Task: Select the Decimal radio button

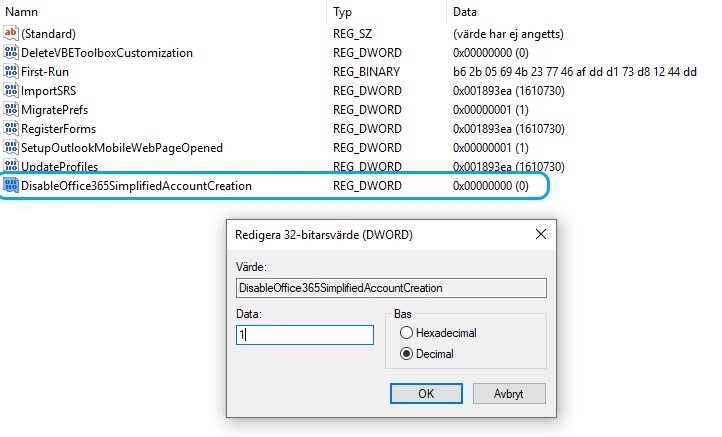Action: pyautogui.click(x=406, y=354)
